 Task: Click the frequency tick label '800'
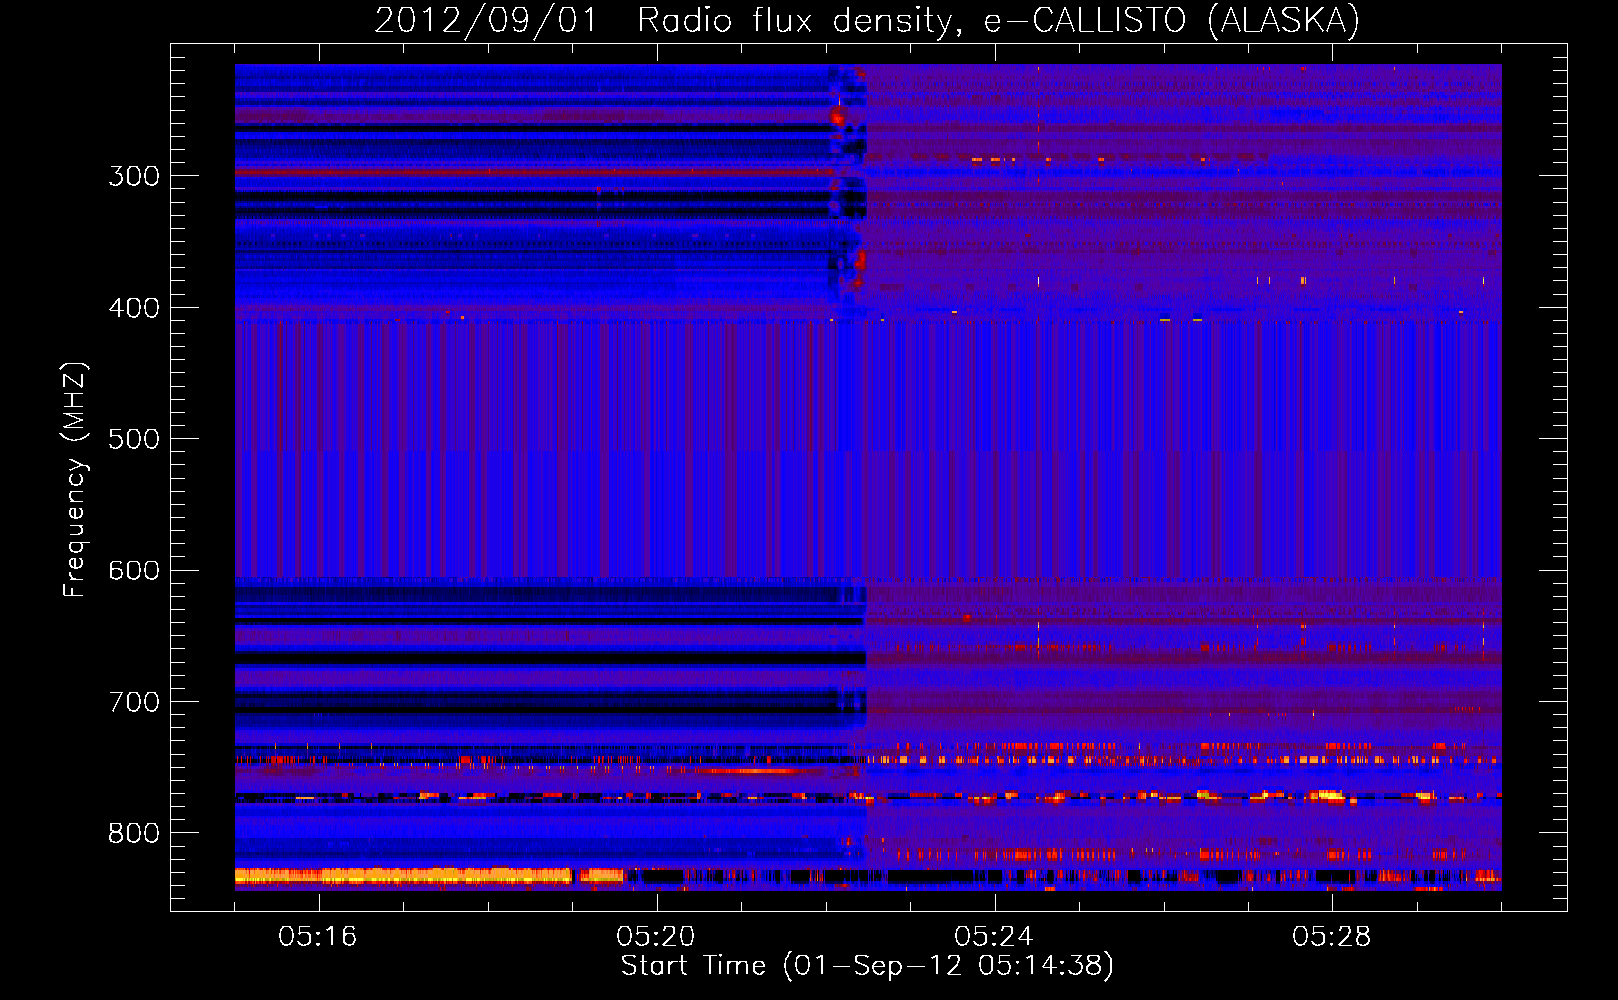(x=134, y=834)
